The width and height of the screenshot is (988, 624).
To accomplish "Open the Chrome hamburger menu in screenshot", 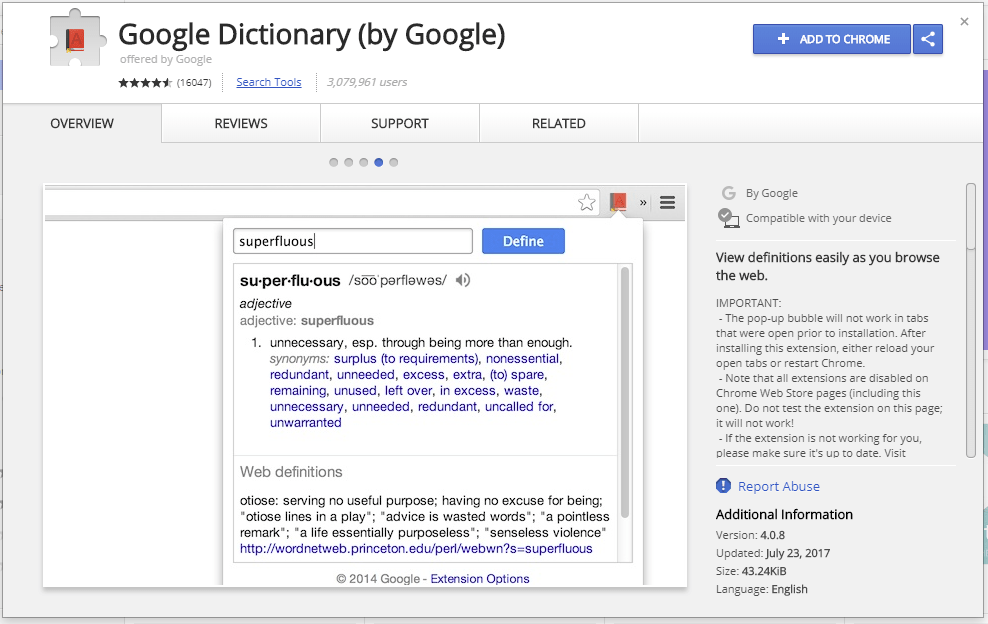I will [x=666, y=202].
